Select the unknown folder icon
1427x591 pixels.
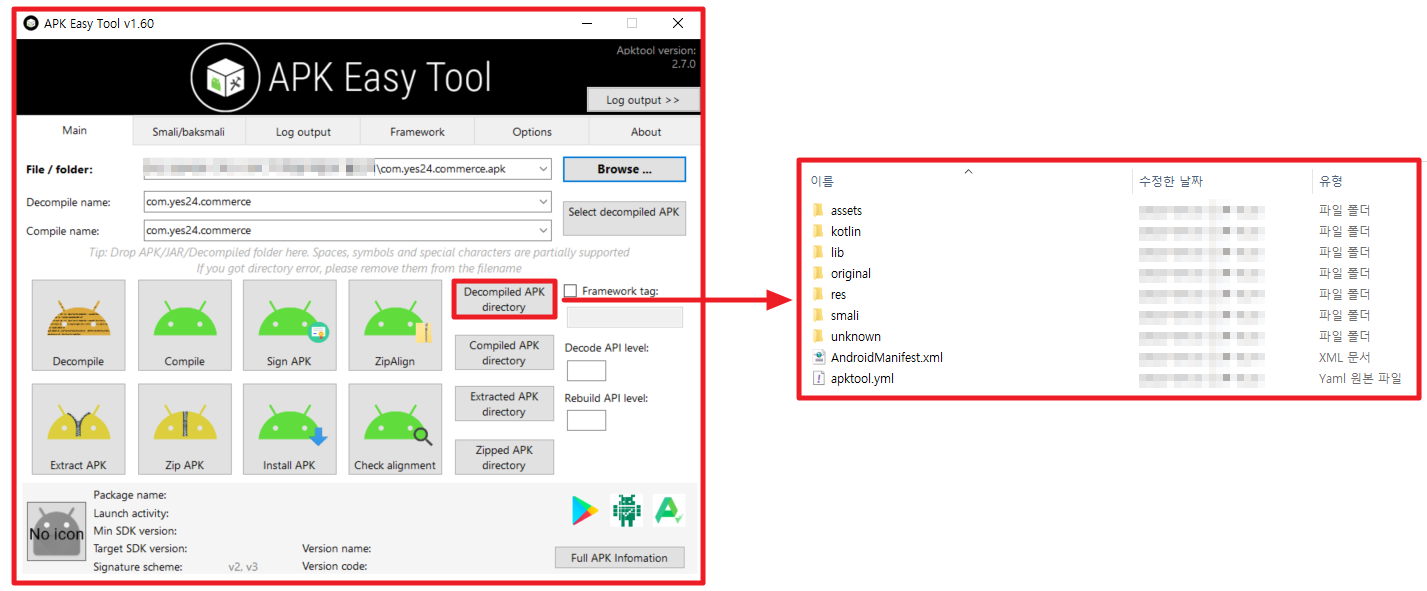(818, 336)
